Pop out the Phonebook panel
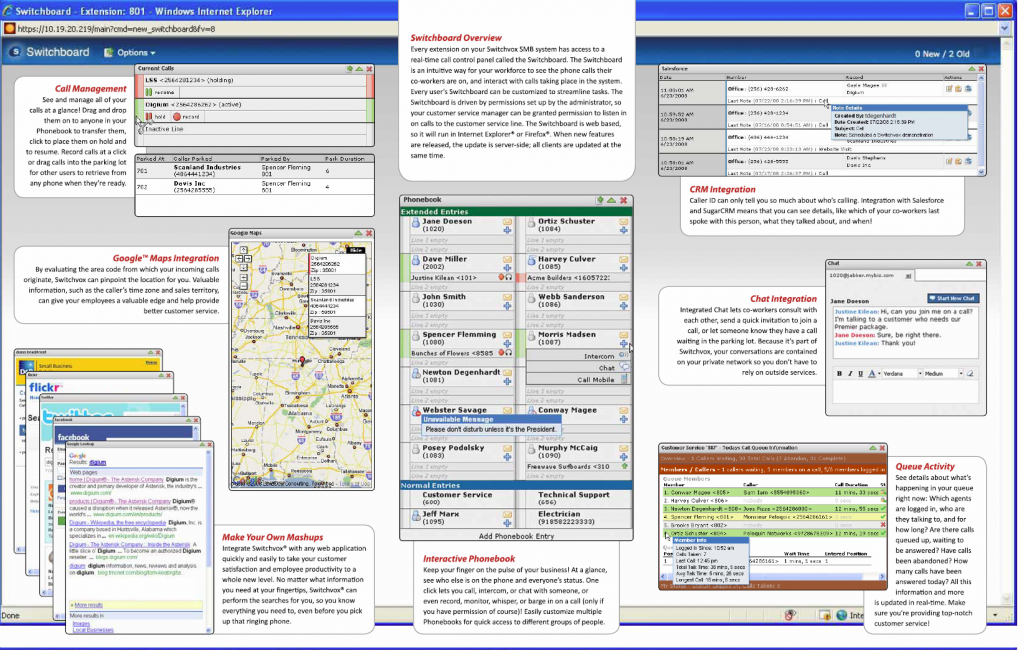Image resolution: width=1024 pixels, height=650 pixels. pyautogui.click(x=600, y=200)
